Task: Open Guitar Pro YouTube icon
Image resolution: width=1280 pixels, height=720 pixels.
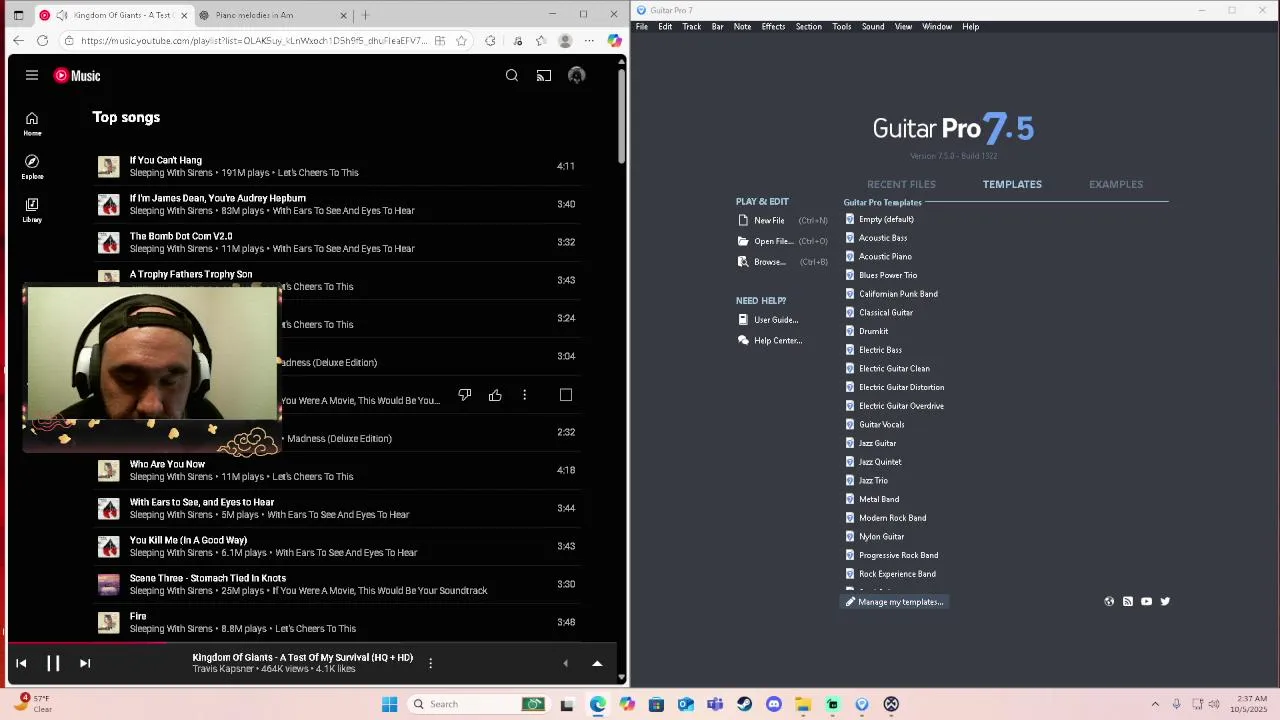Action: 1146,602
